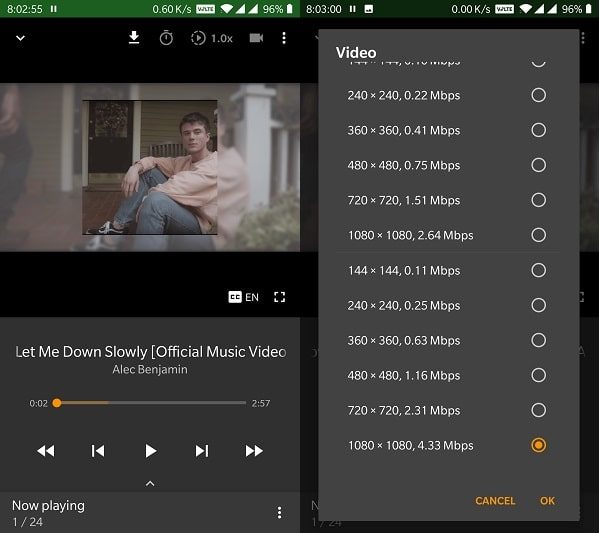Expand the Now playing queue with the up chevron
The height and width of the screenshot is (533, 600).
pos(150,484)
